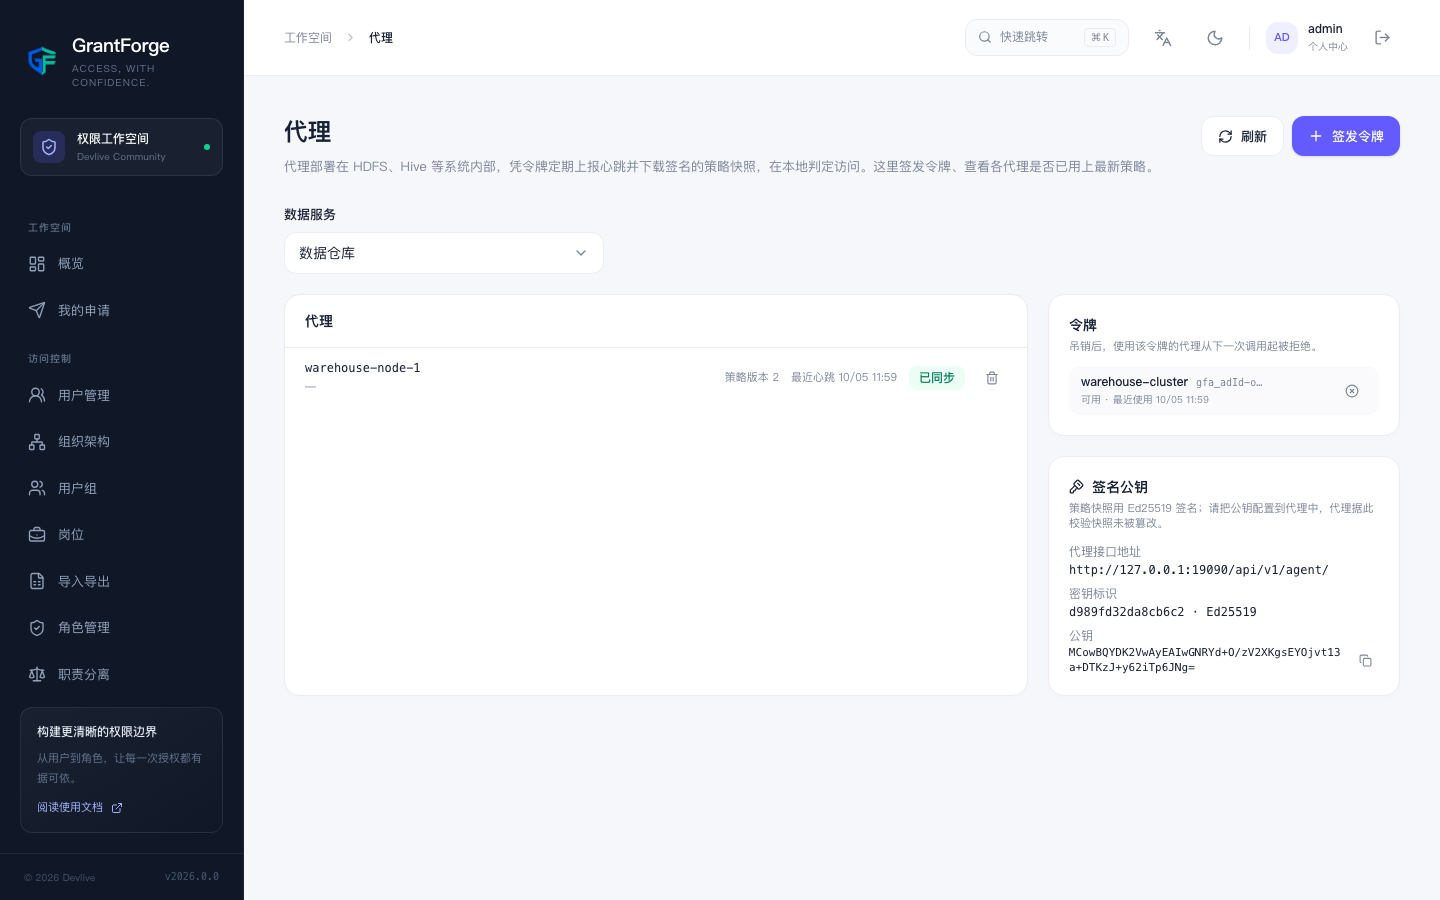
Task: Open 个人中心 under admin
Action: (1328, 47)
